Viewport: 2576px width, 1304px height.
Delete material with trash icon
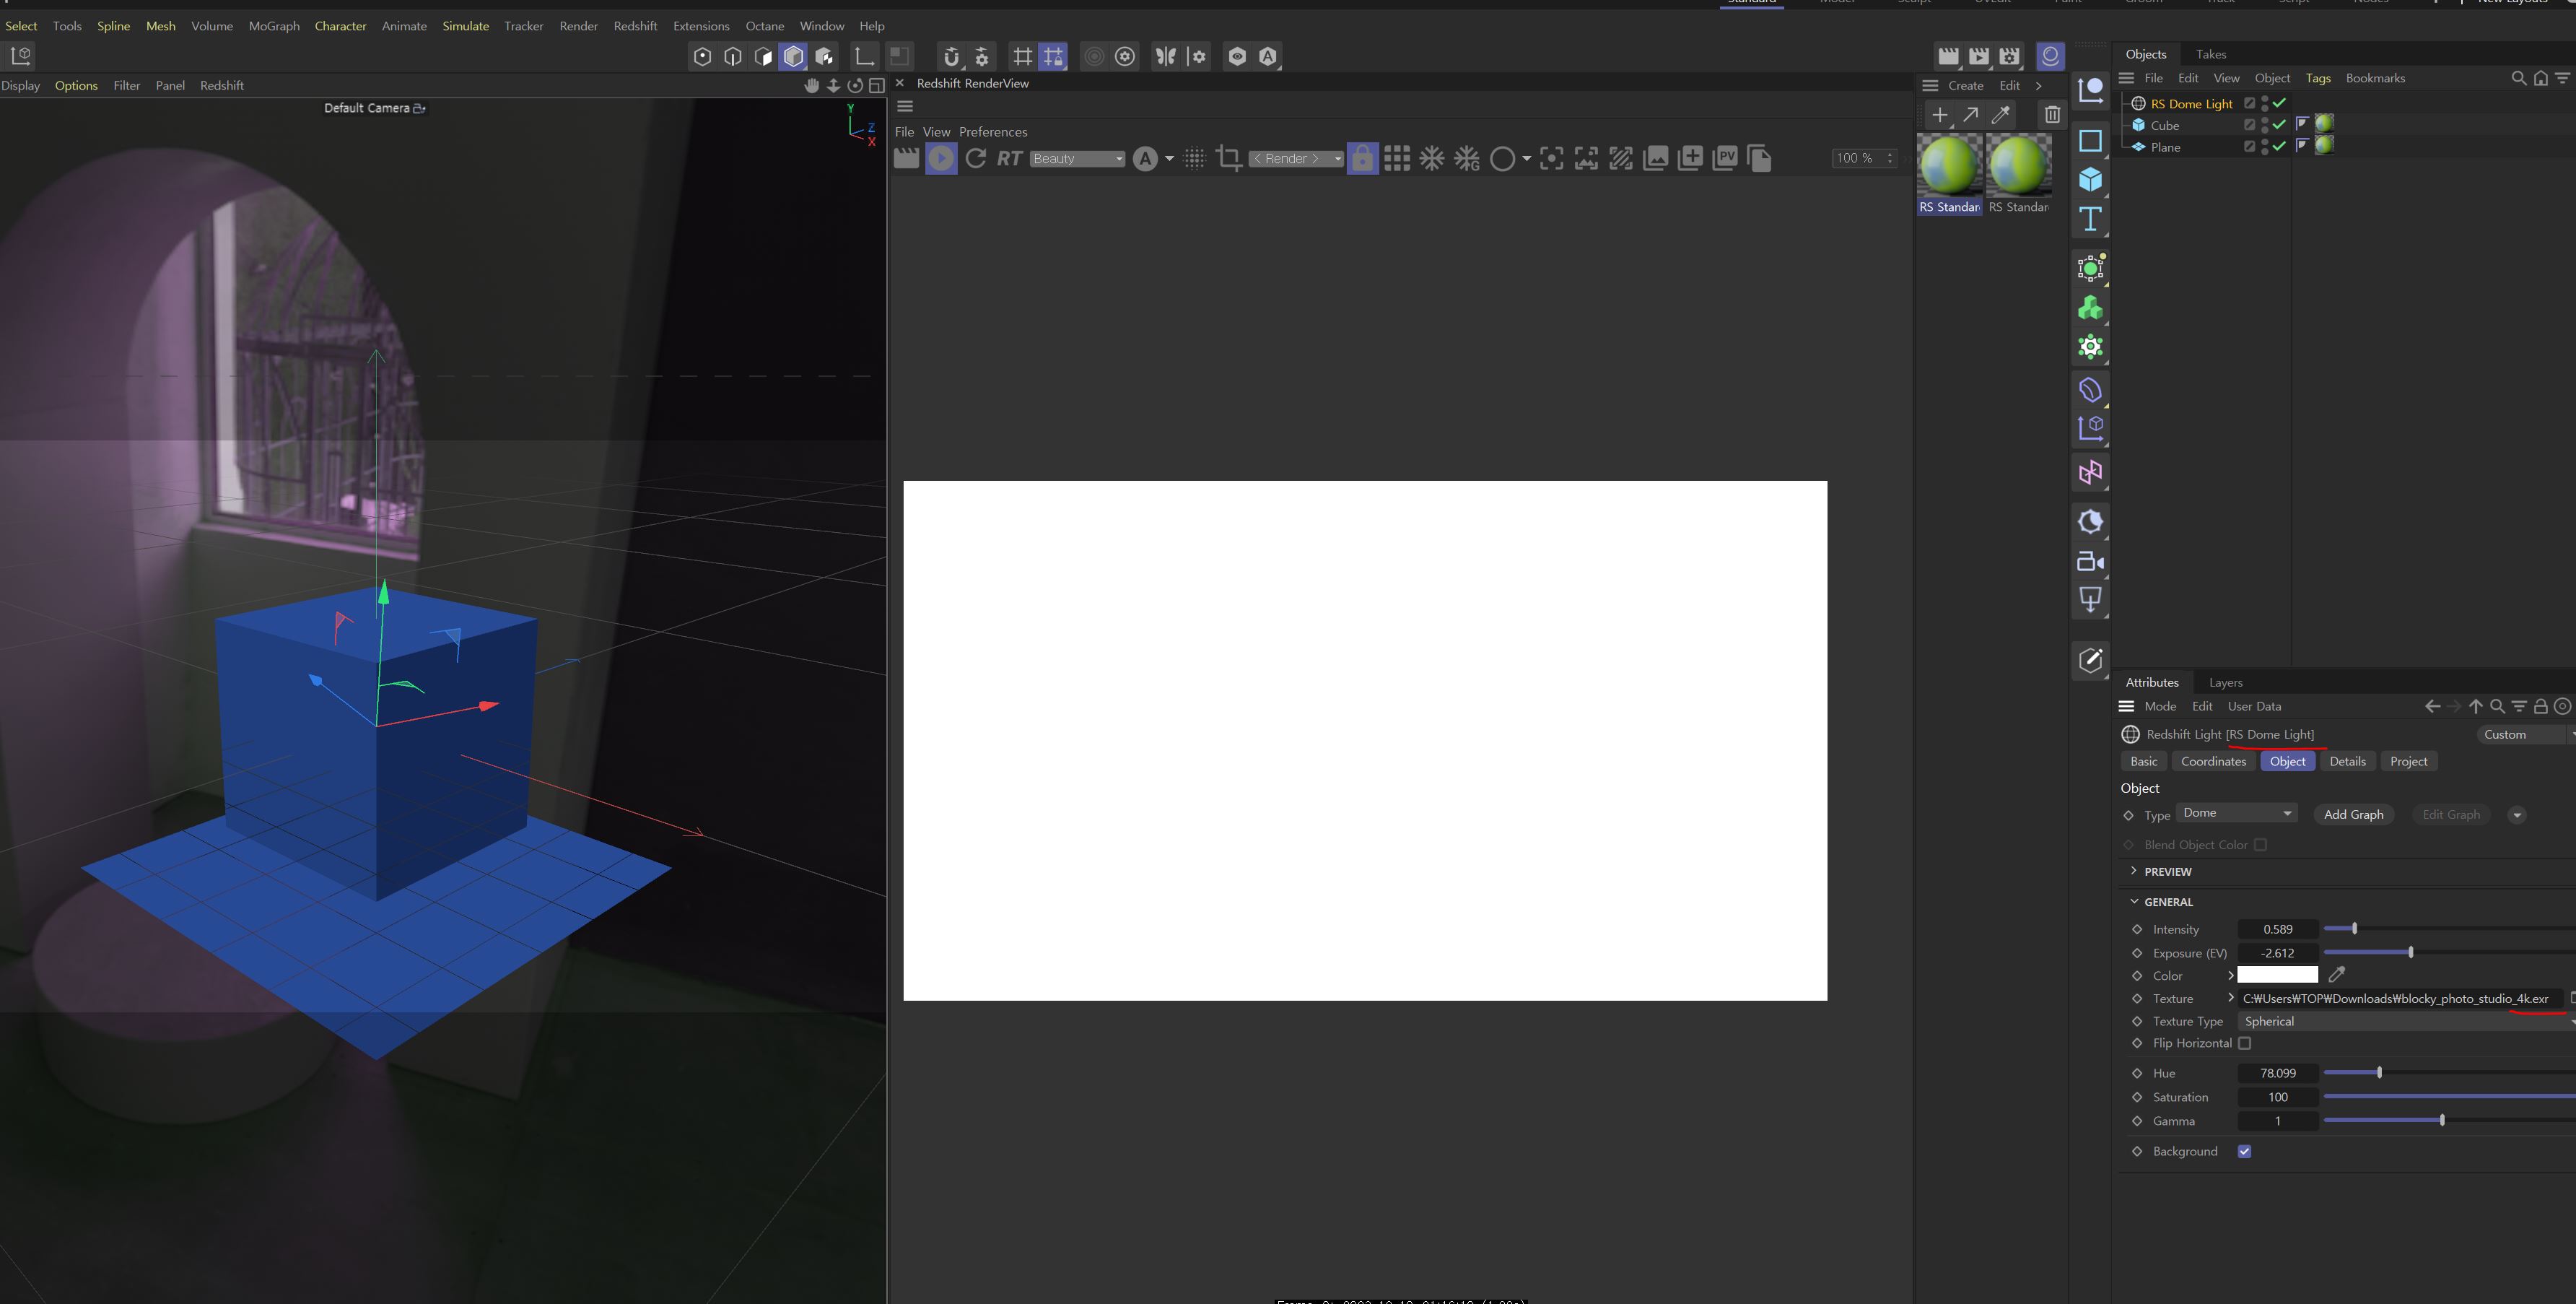[x=2052, y=115]
